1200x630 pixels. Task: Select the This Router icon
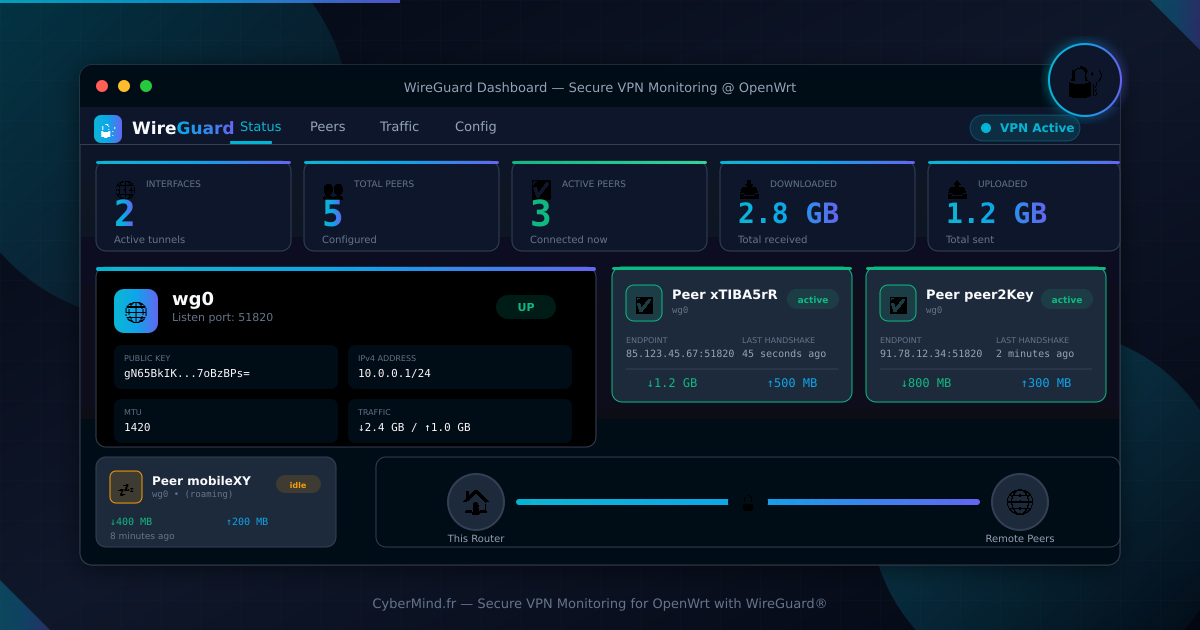click(x=475, y=502)
